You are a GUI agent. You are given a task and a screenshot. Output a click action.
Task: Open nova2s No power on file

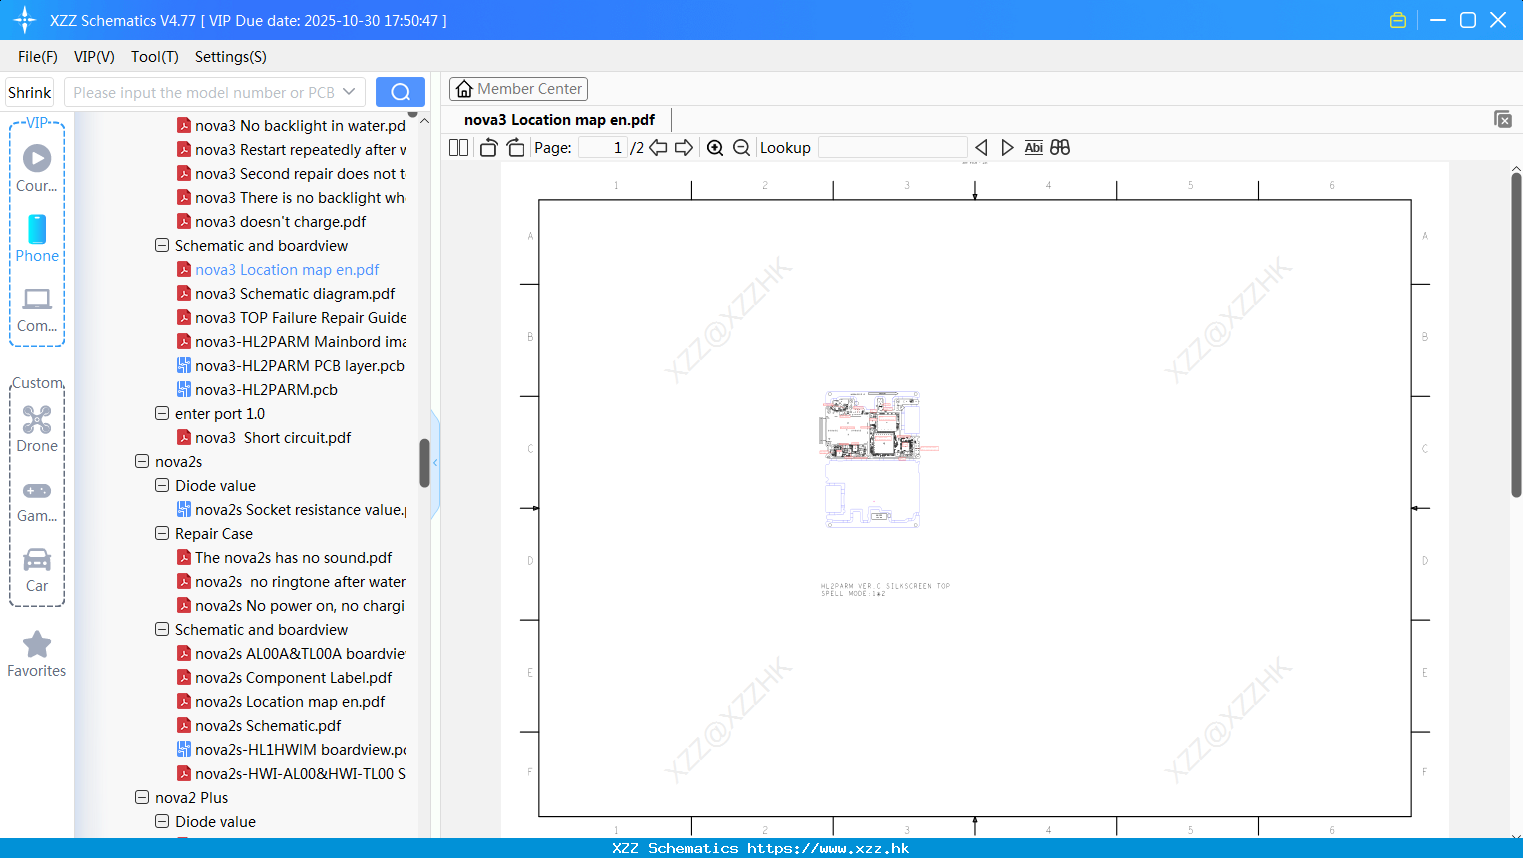(300, 605)
